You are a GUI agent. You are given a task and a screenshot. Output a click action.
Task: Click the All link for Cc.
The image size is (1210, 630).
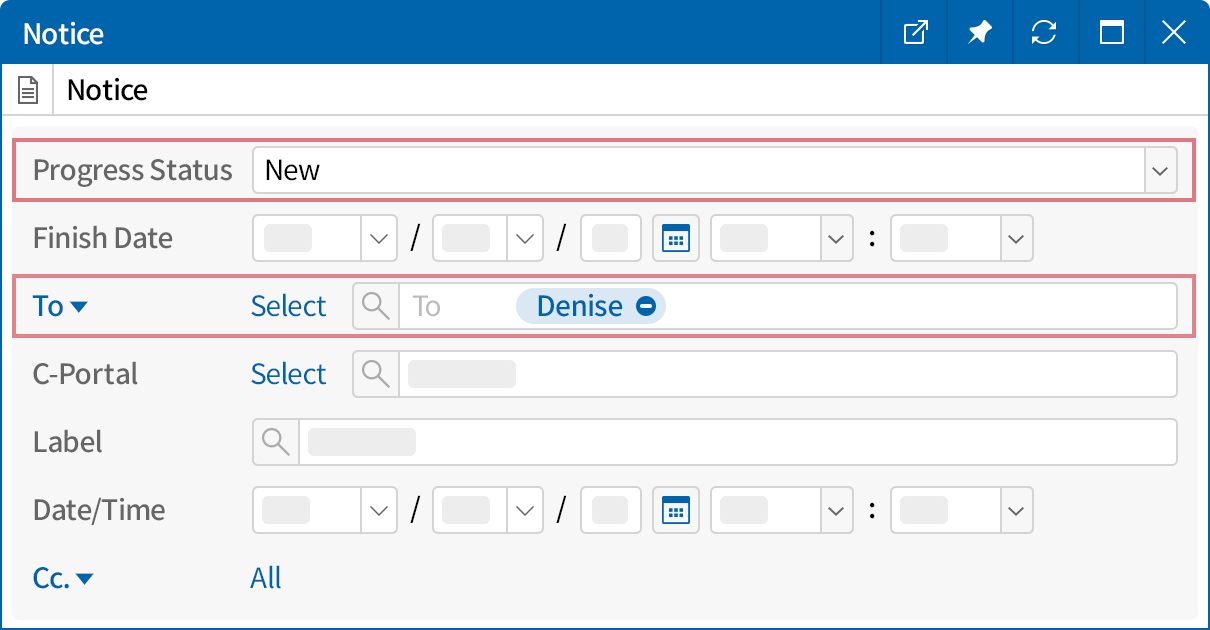tap(266, 578)
